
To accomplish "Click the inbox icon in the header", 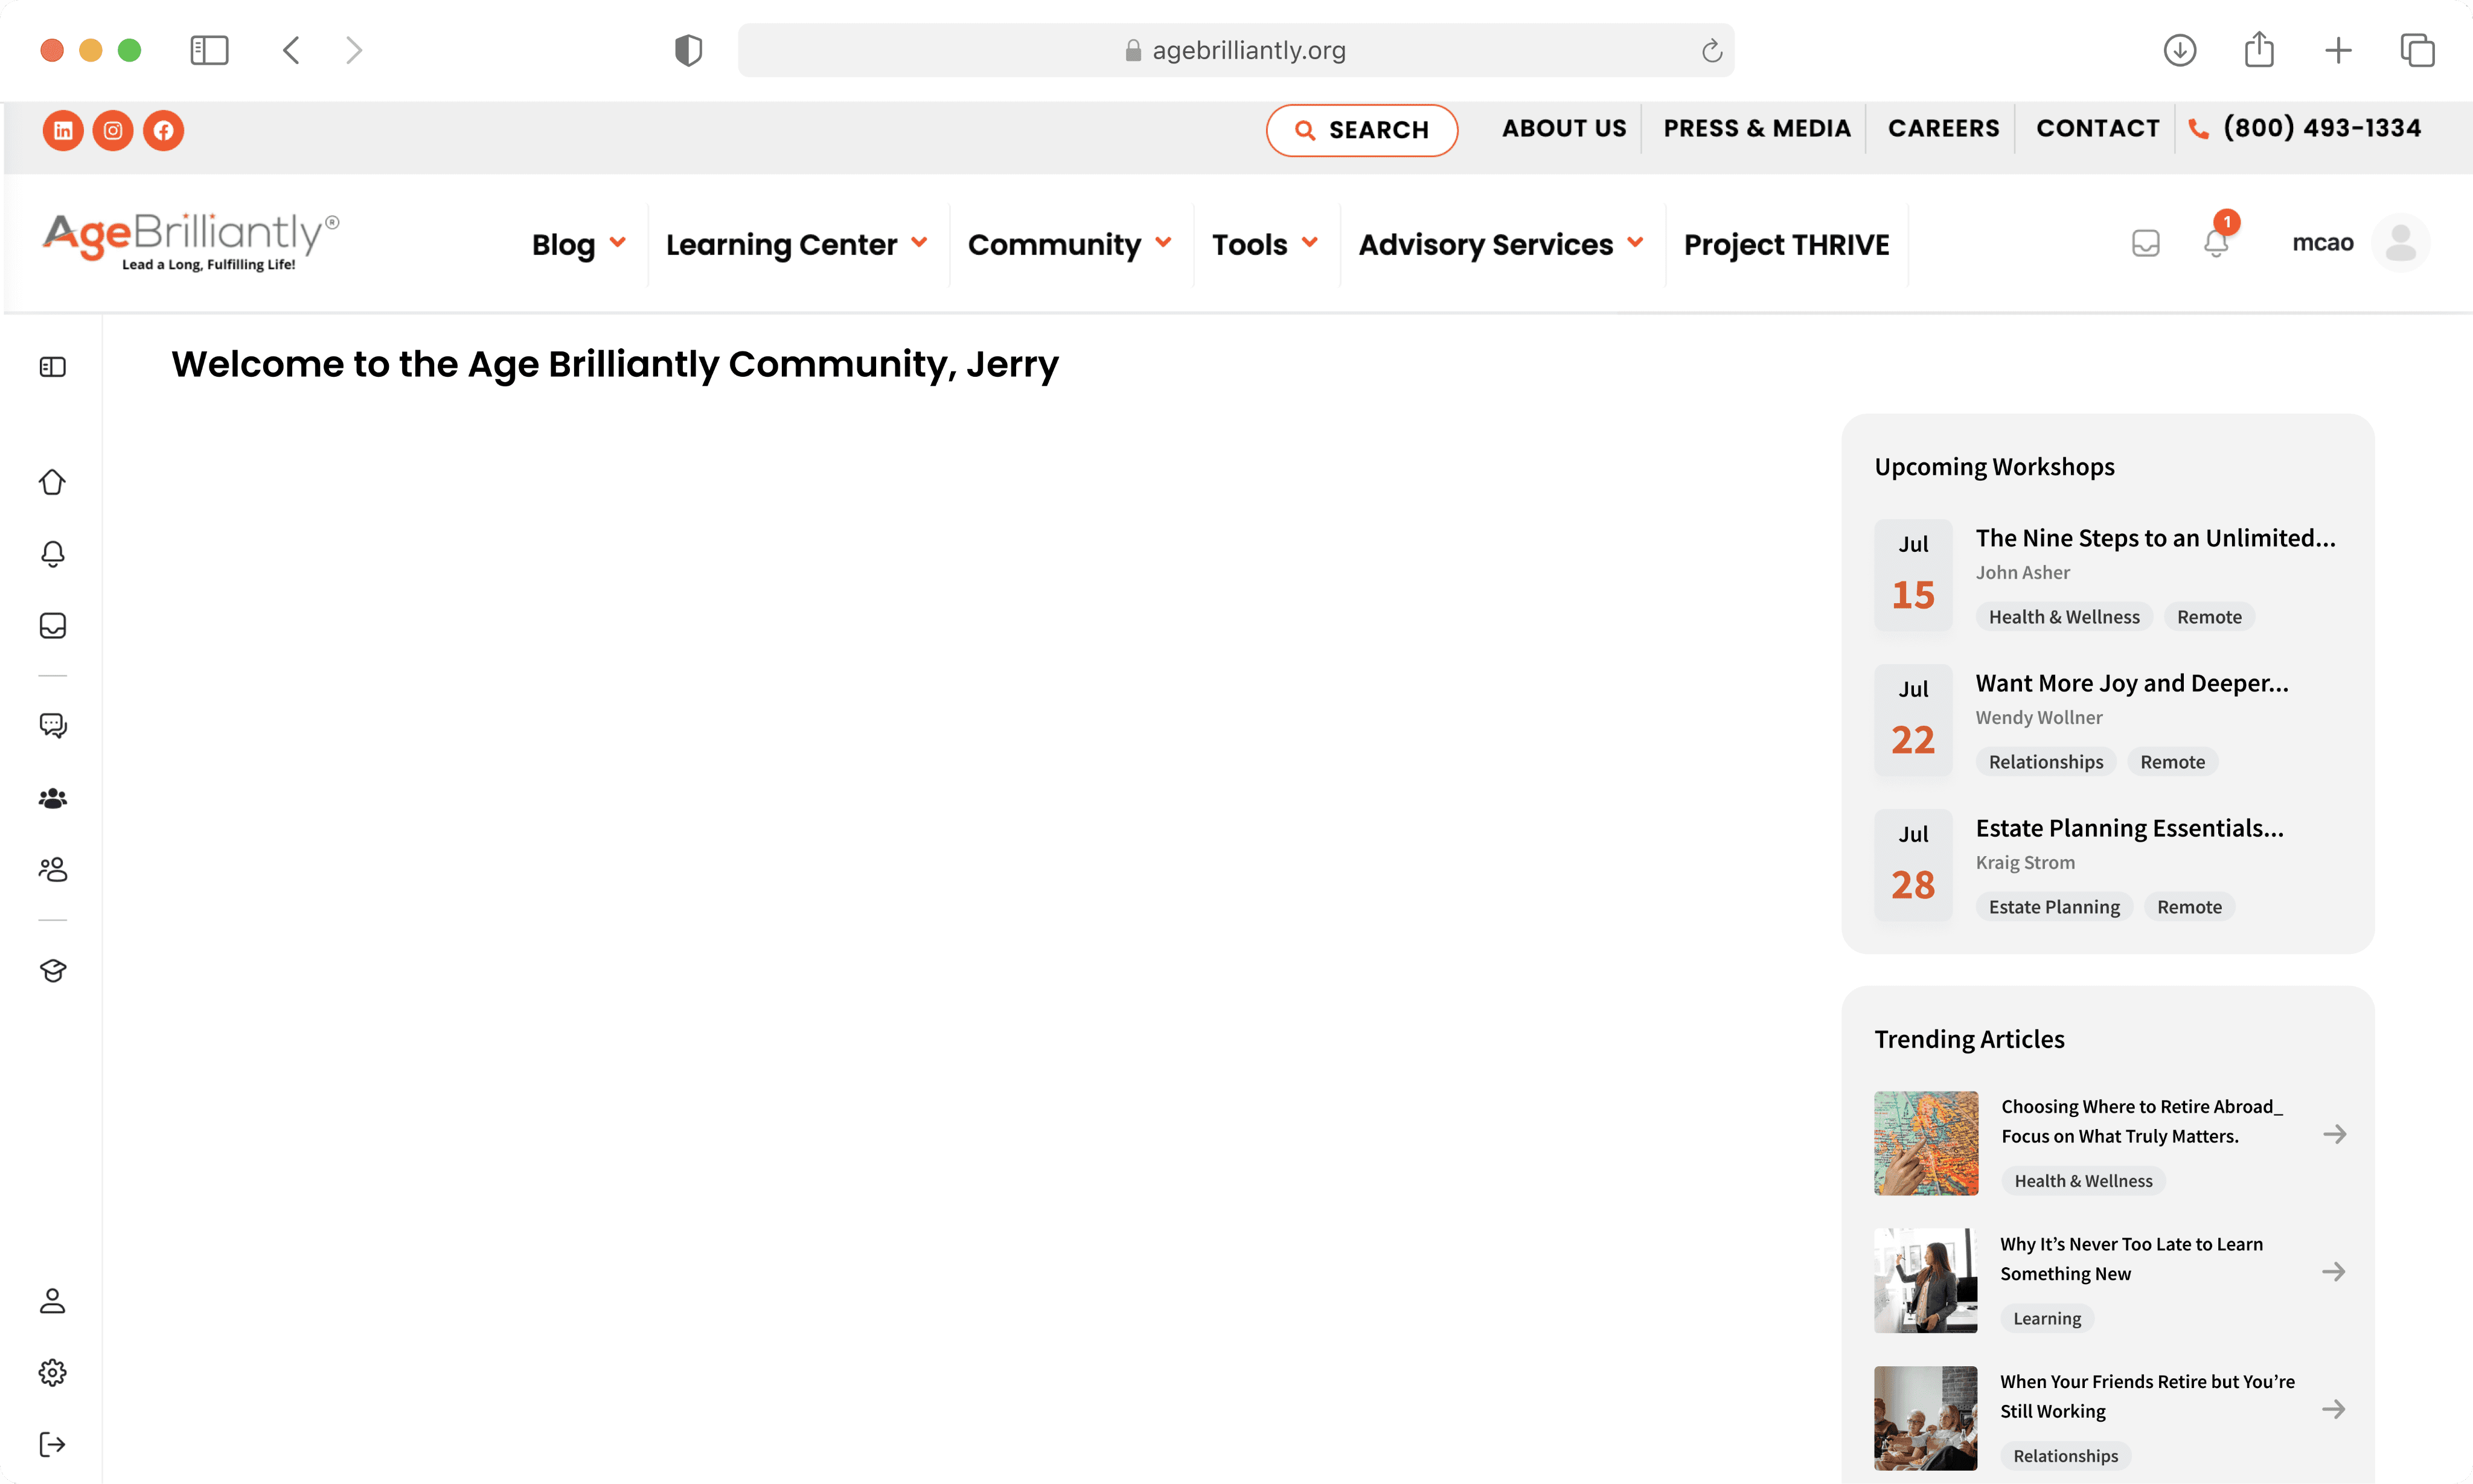I will tap(2146, 243).
